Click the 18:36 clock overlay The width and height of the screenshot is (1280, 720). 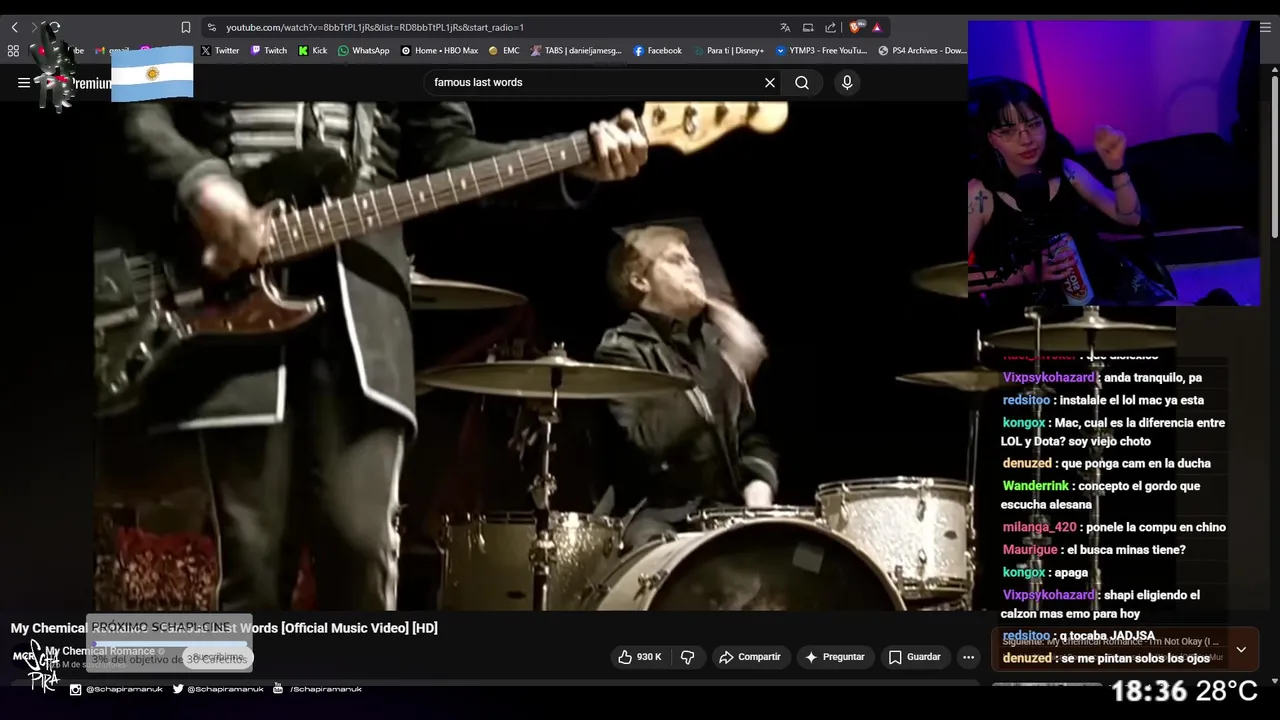[x=1148, y=691]
